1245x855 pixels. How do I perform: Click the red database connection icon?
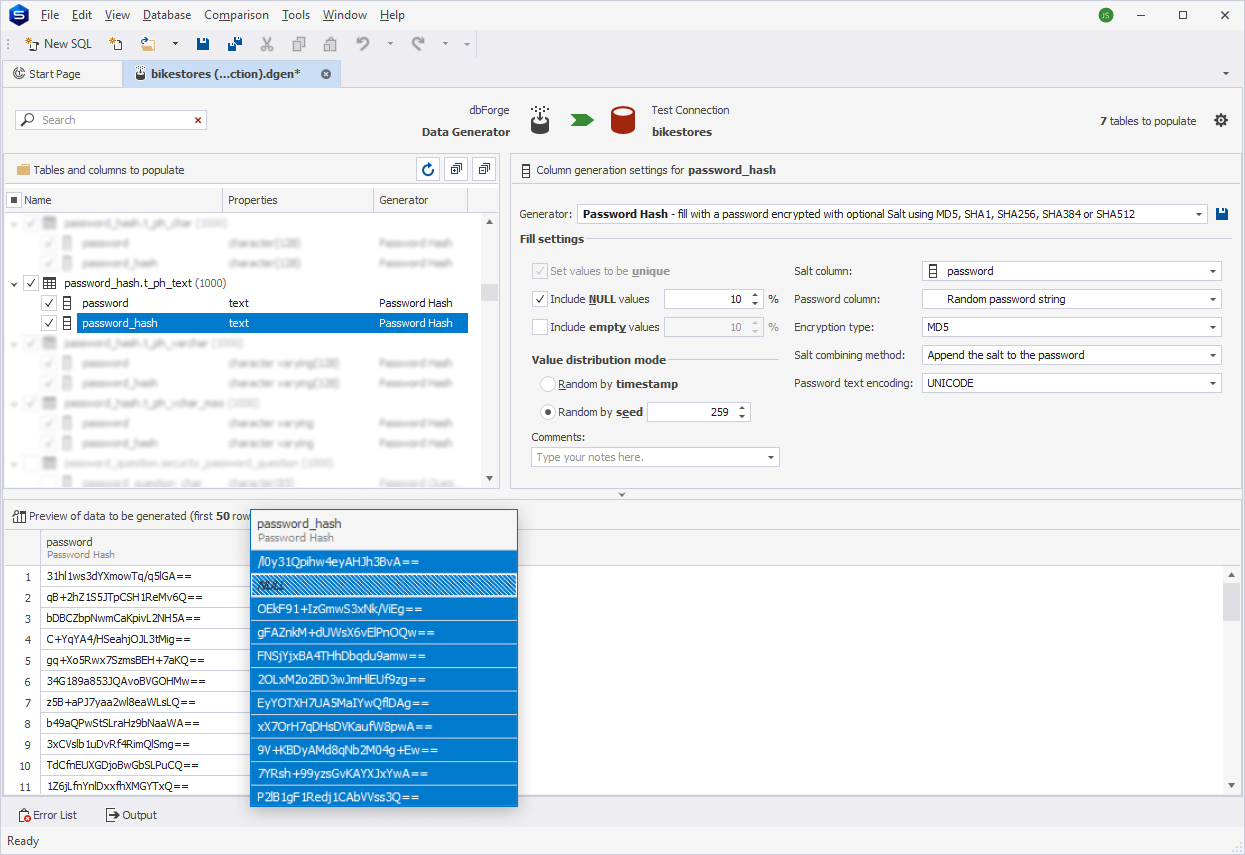pyautogui.click(x=624, y=120)
